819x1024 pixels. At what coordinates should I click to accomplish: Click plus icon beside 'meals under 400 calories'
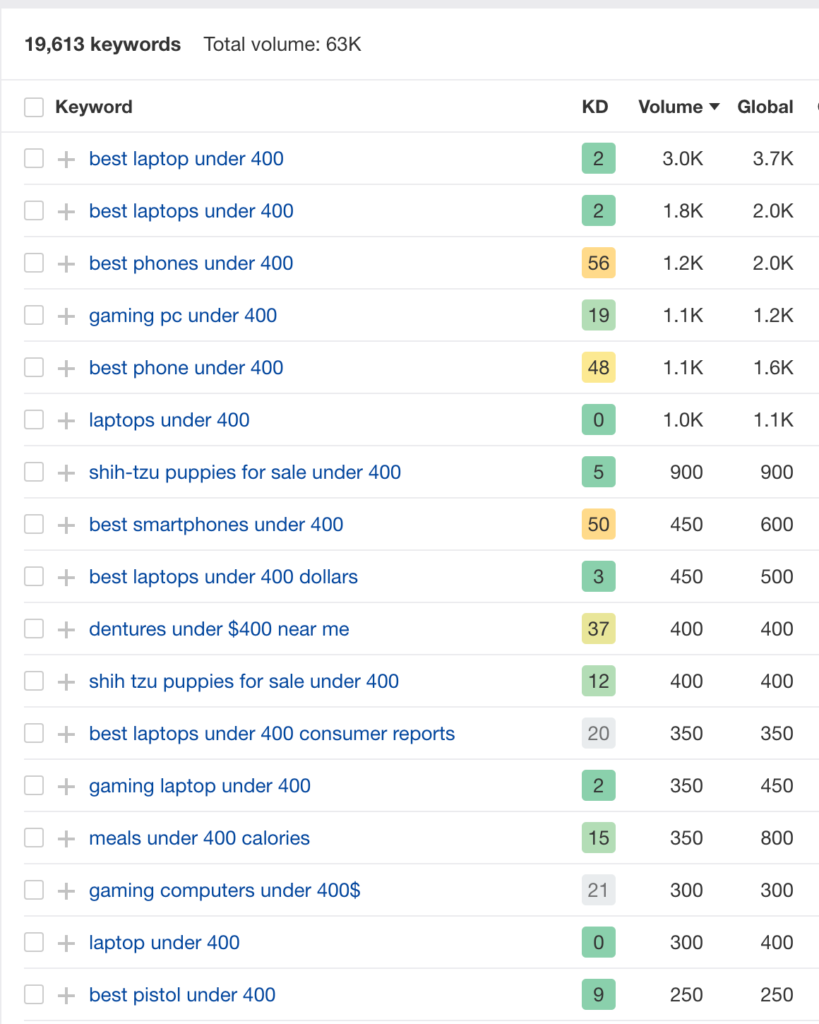point(66,838)
